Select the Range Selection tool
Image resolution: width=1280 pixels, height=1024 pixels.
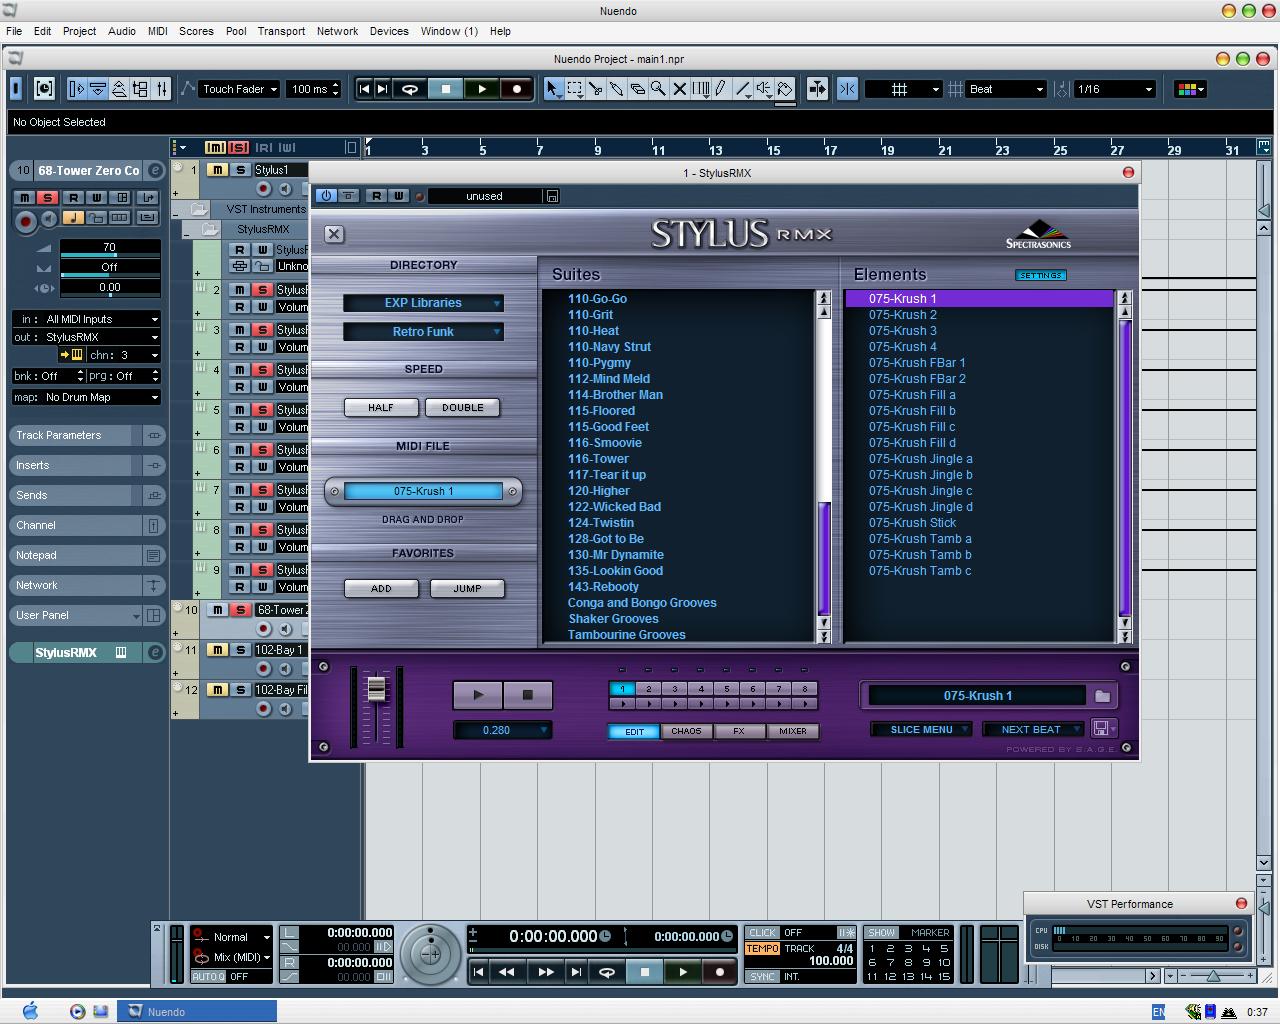(x=574, y=89)
